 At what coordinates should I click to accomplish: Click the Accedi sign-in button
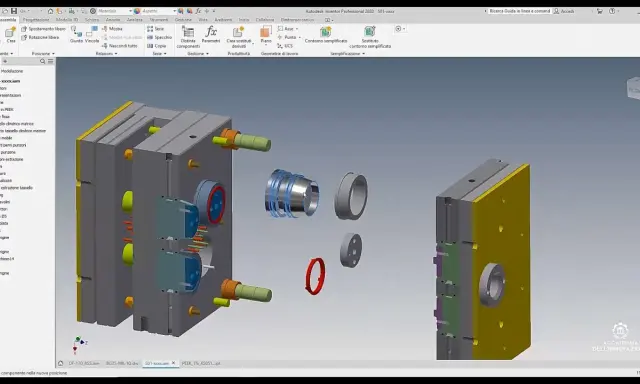tap(564, 11)
